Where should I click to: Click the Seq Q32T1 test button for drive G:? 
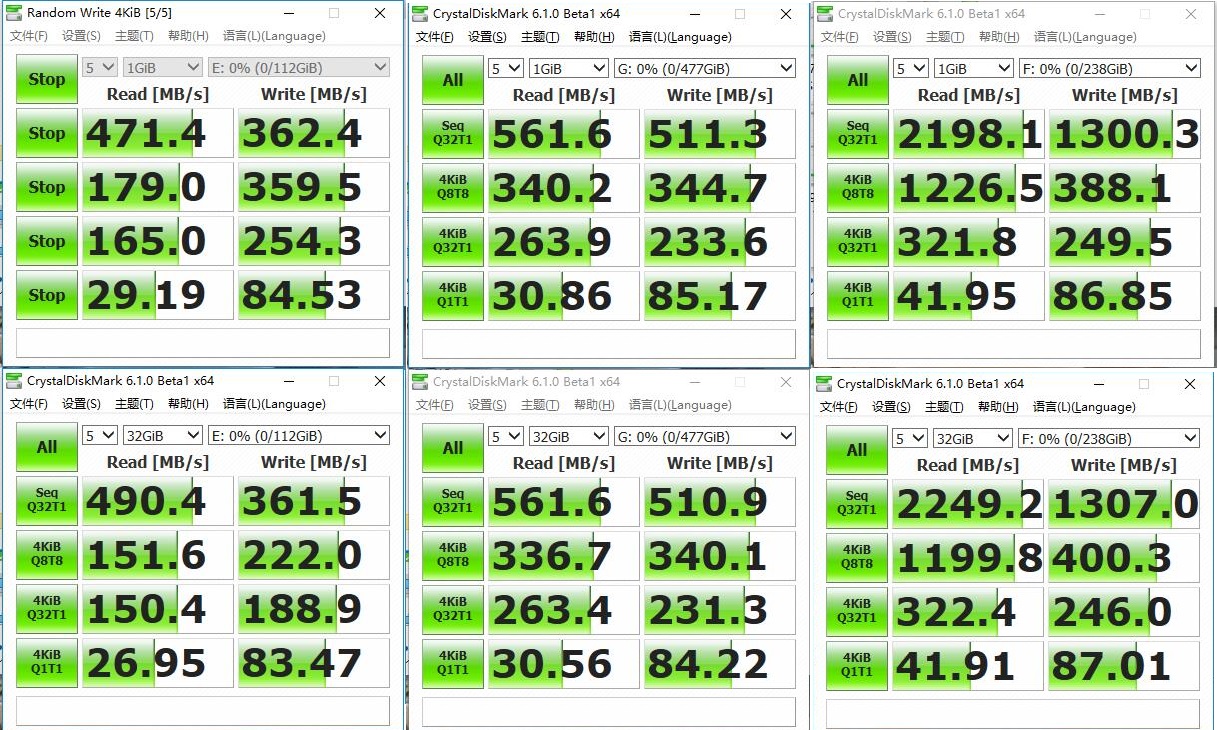click(x=452, y=134)
